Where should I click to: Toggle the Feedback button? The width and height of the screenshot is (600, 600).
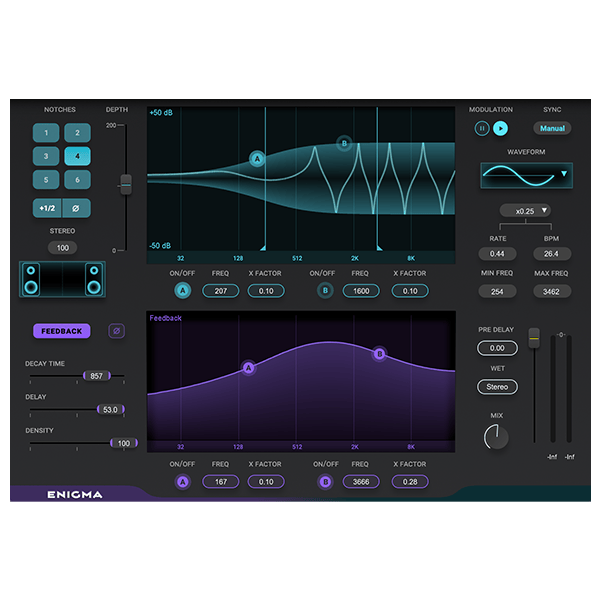[x=62, y=331]
